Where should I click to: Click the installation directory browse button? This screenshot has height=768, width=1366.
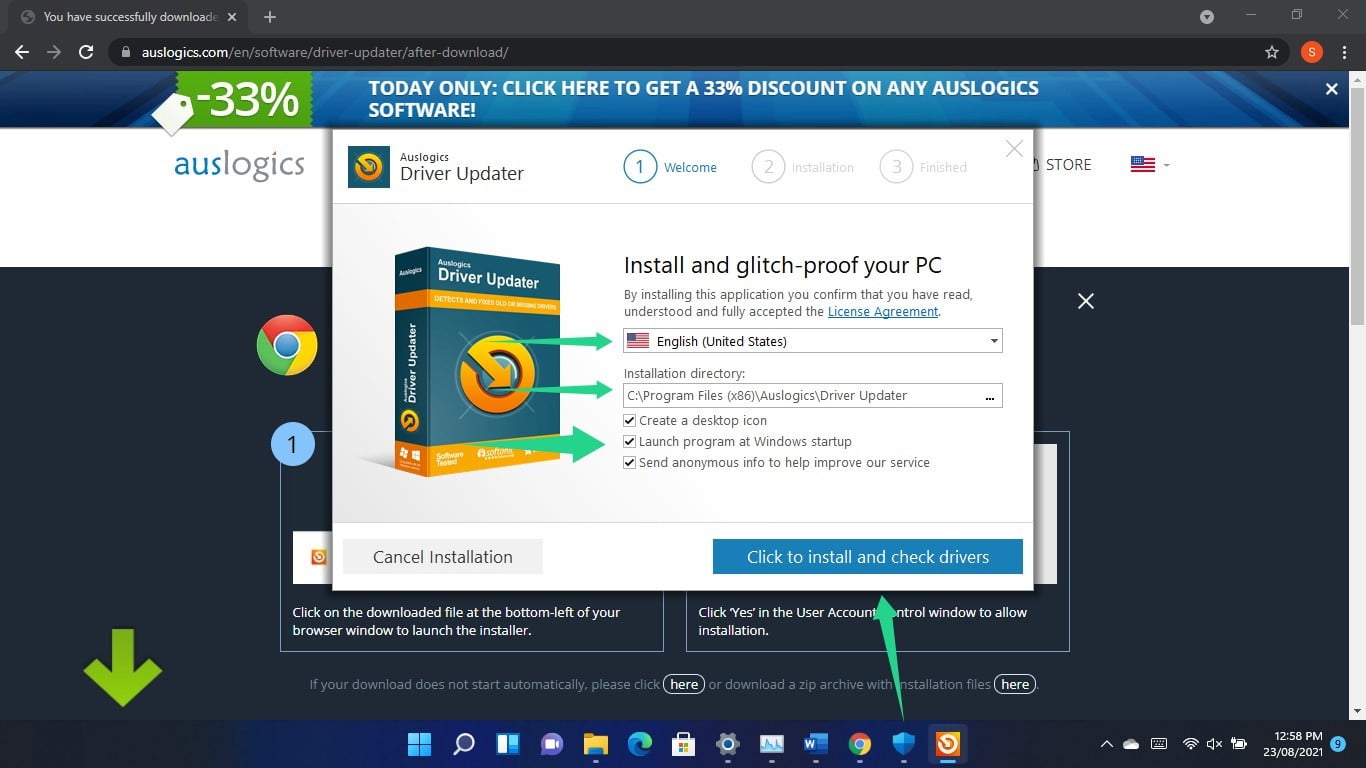(990, 396)
